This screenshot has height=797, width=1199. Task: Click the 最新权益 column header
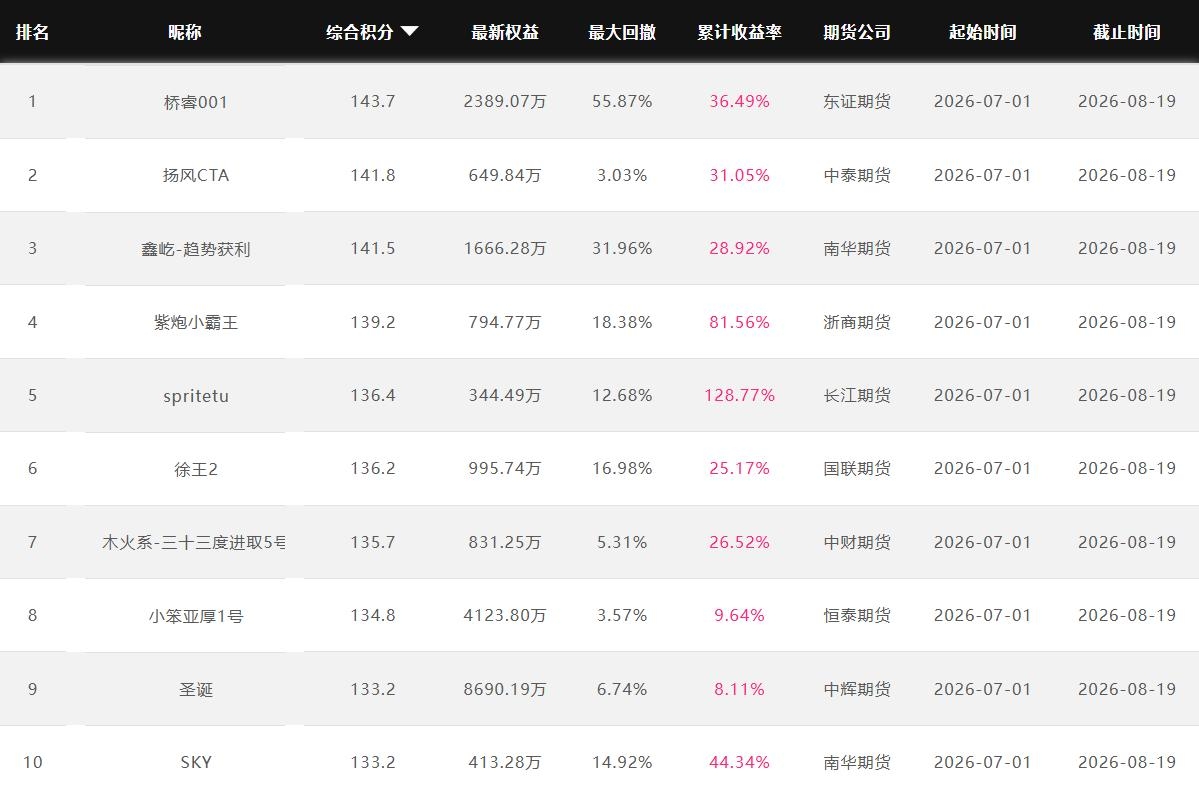(505, 32)
